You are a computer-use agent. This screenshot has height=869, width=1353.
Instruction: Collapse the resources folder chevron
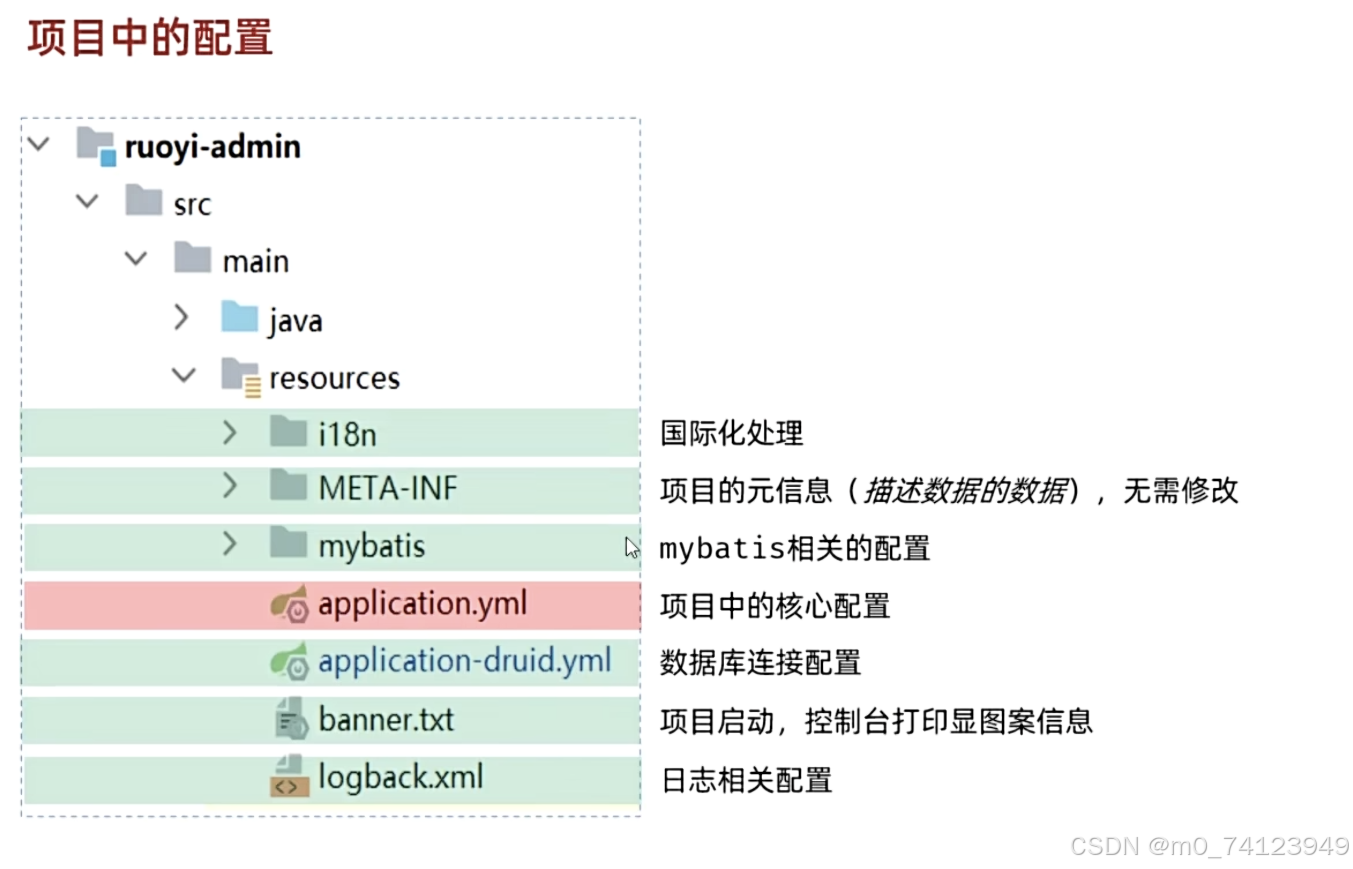183,376
